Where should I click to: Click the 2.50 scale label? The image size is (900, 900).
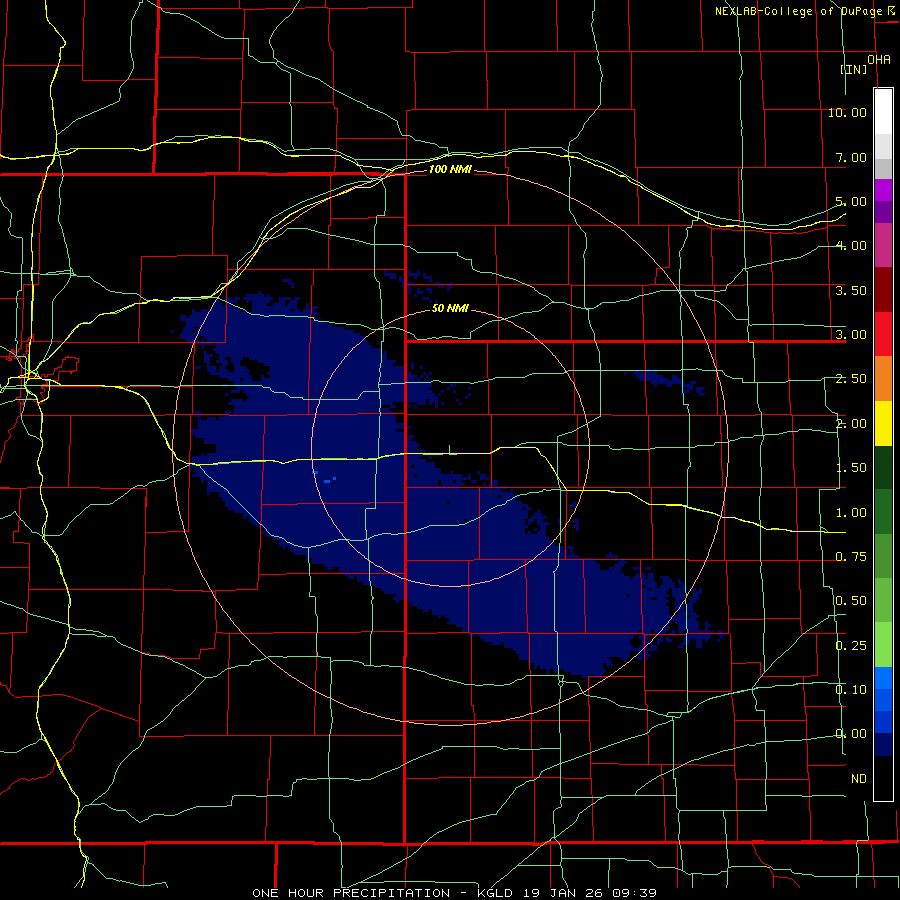[x=851, y=379]
